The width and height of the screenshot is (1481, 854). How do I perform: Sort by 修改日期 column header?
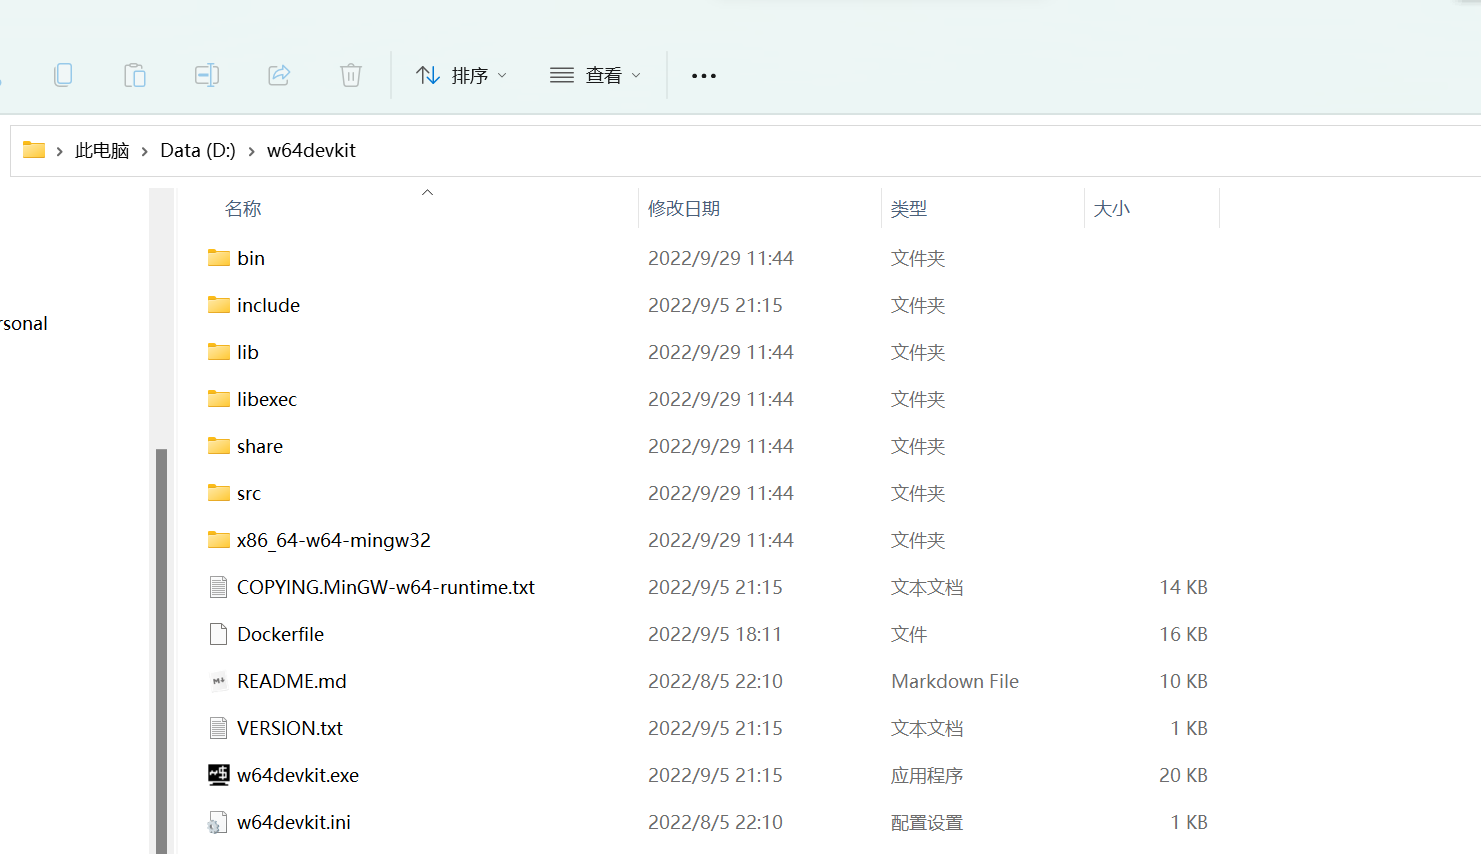pos(684,209)
